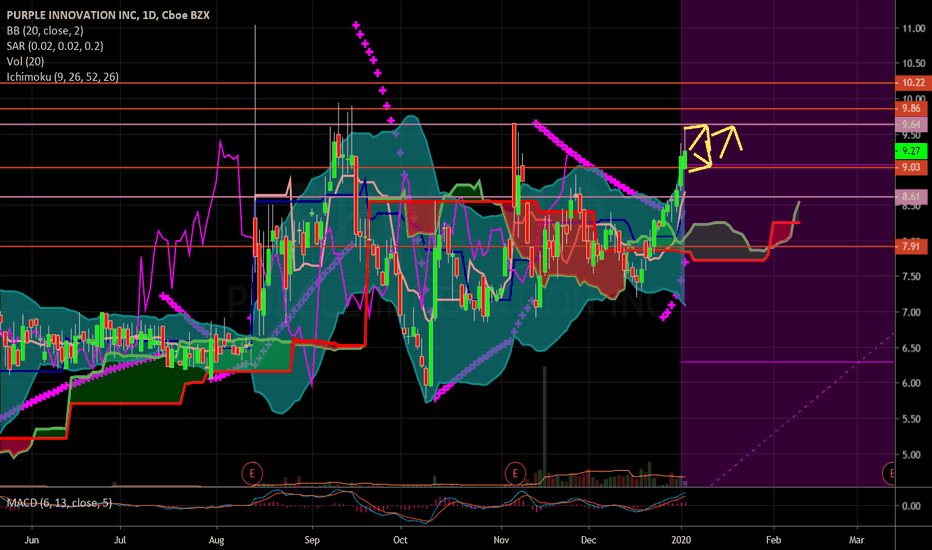Click the 9.64 price level label
Image resolution: width=932 pixels, height=550 pixels.
pos(911,124)
